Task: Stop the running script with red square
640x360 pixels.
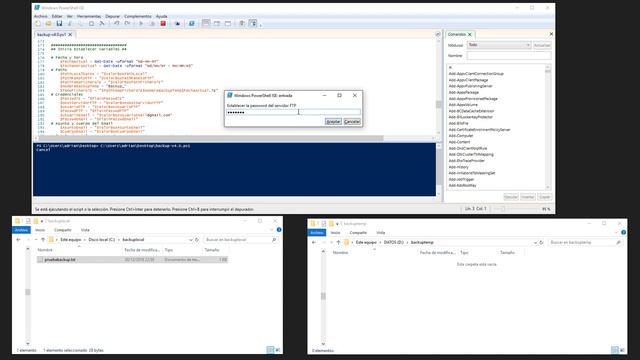Action: 163,24
